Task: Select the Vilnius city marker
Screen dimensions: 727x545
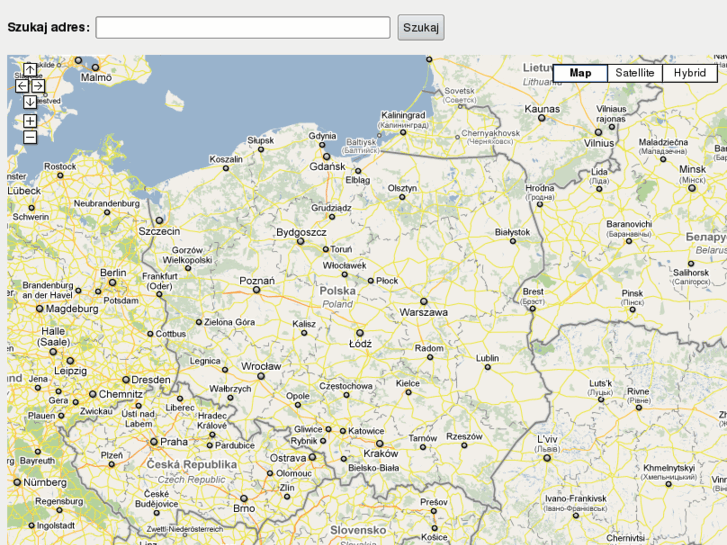Action: pyautogui.click(x=598, y=133)
